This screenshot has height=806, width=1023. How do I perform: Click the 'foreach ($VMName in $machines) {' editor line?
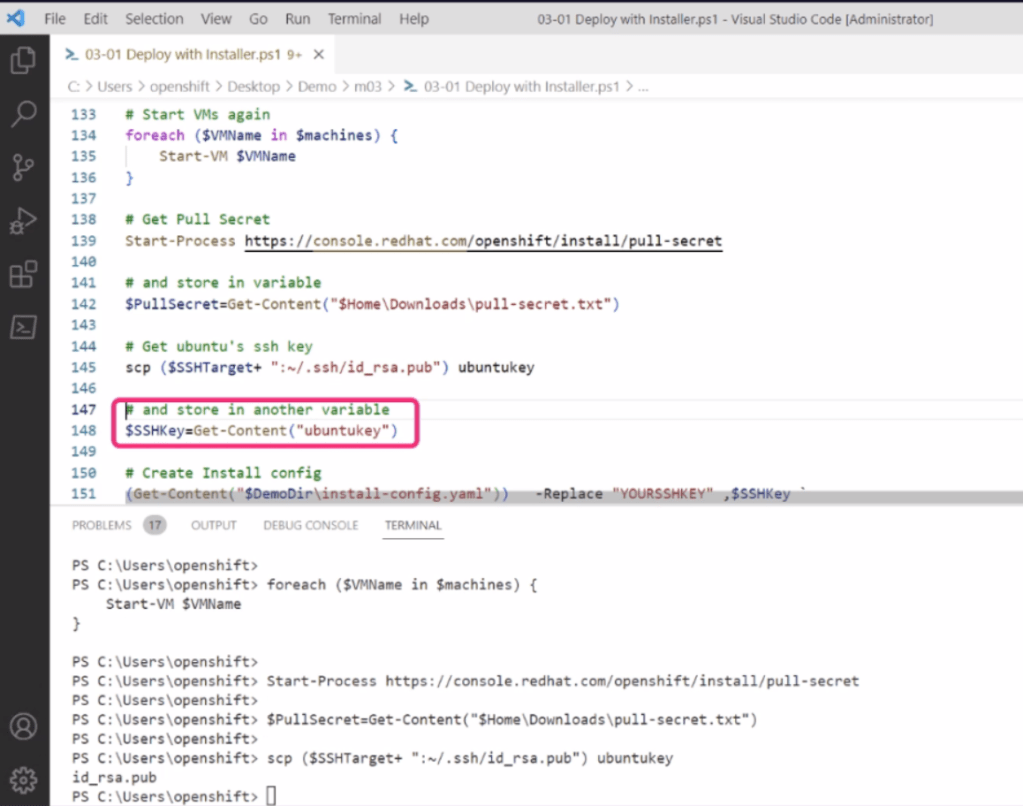coord(261,135)
